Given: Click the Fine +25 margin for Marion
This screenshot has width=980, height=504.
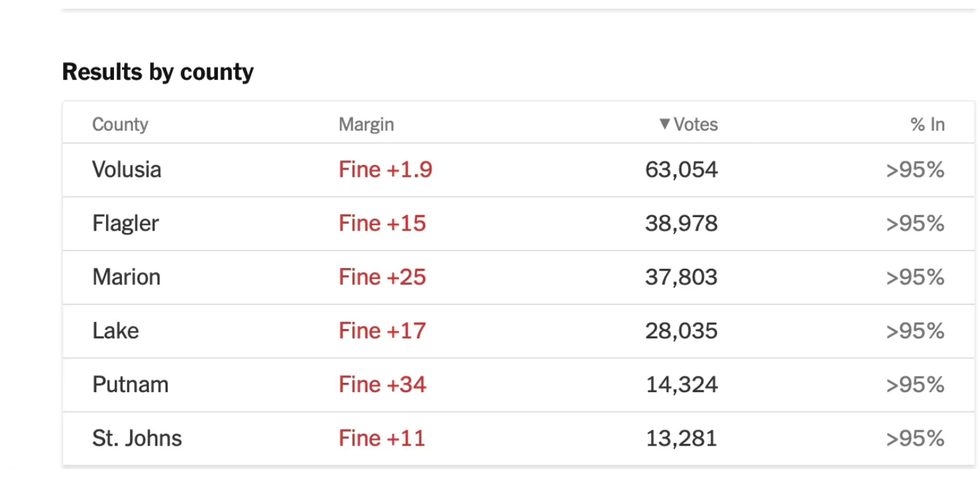Looking at the screenshot, I should [x=382, y=277].
